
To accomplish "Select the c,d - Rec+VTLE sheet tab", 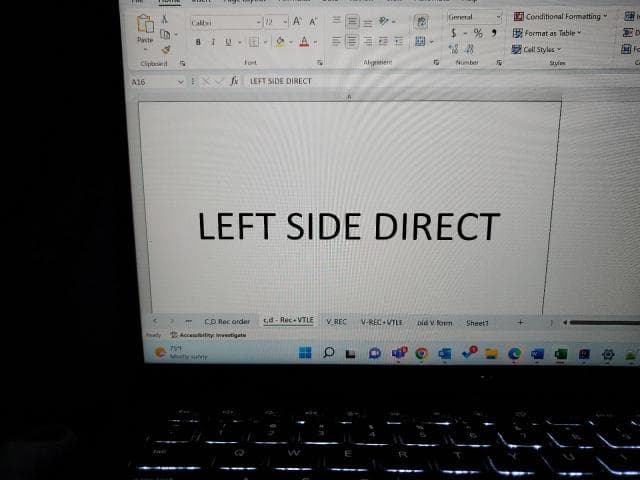I will pos(289,320).
